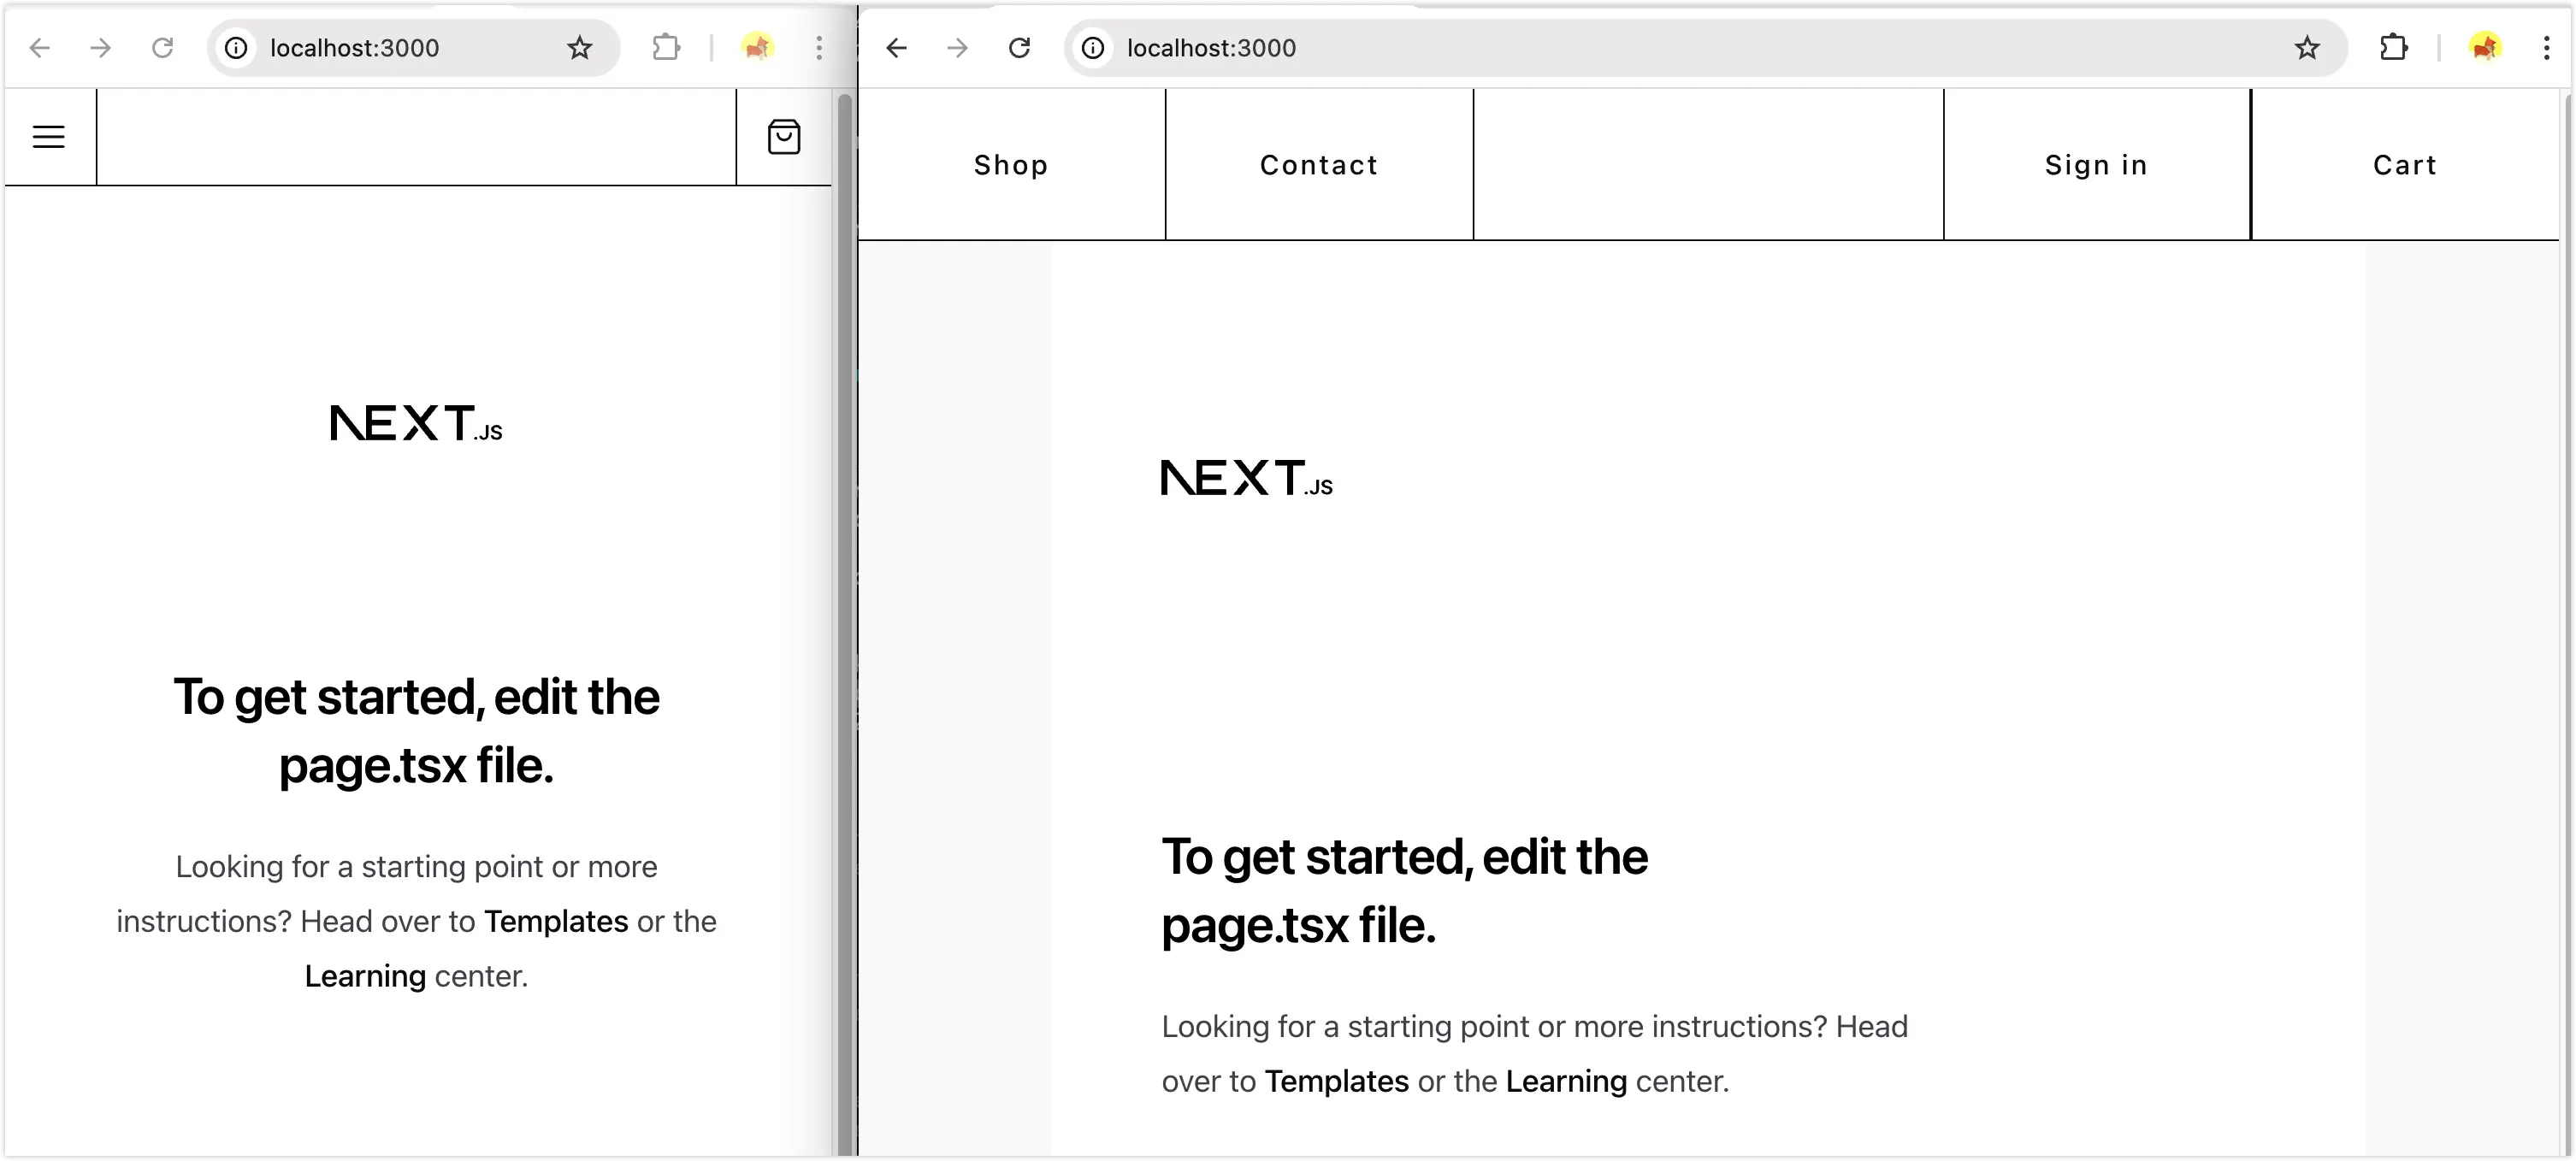Bookmark page with star in left window

point(580,48)
